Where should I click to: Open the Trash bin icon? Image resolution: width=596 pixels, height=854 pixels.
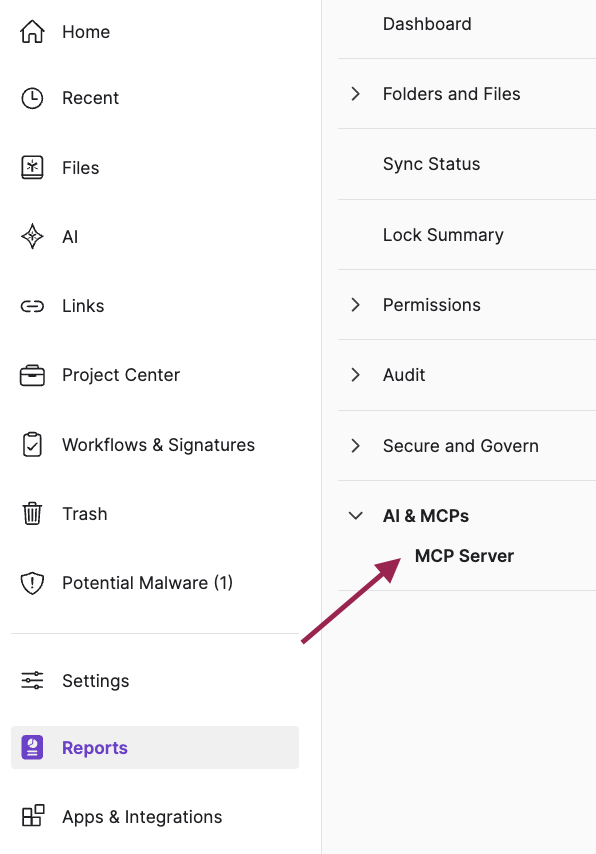tap(32, 514)
